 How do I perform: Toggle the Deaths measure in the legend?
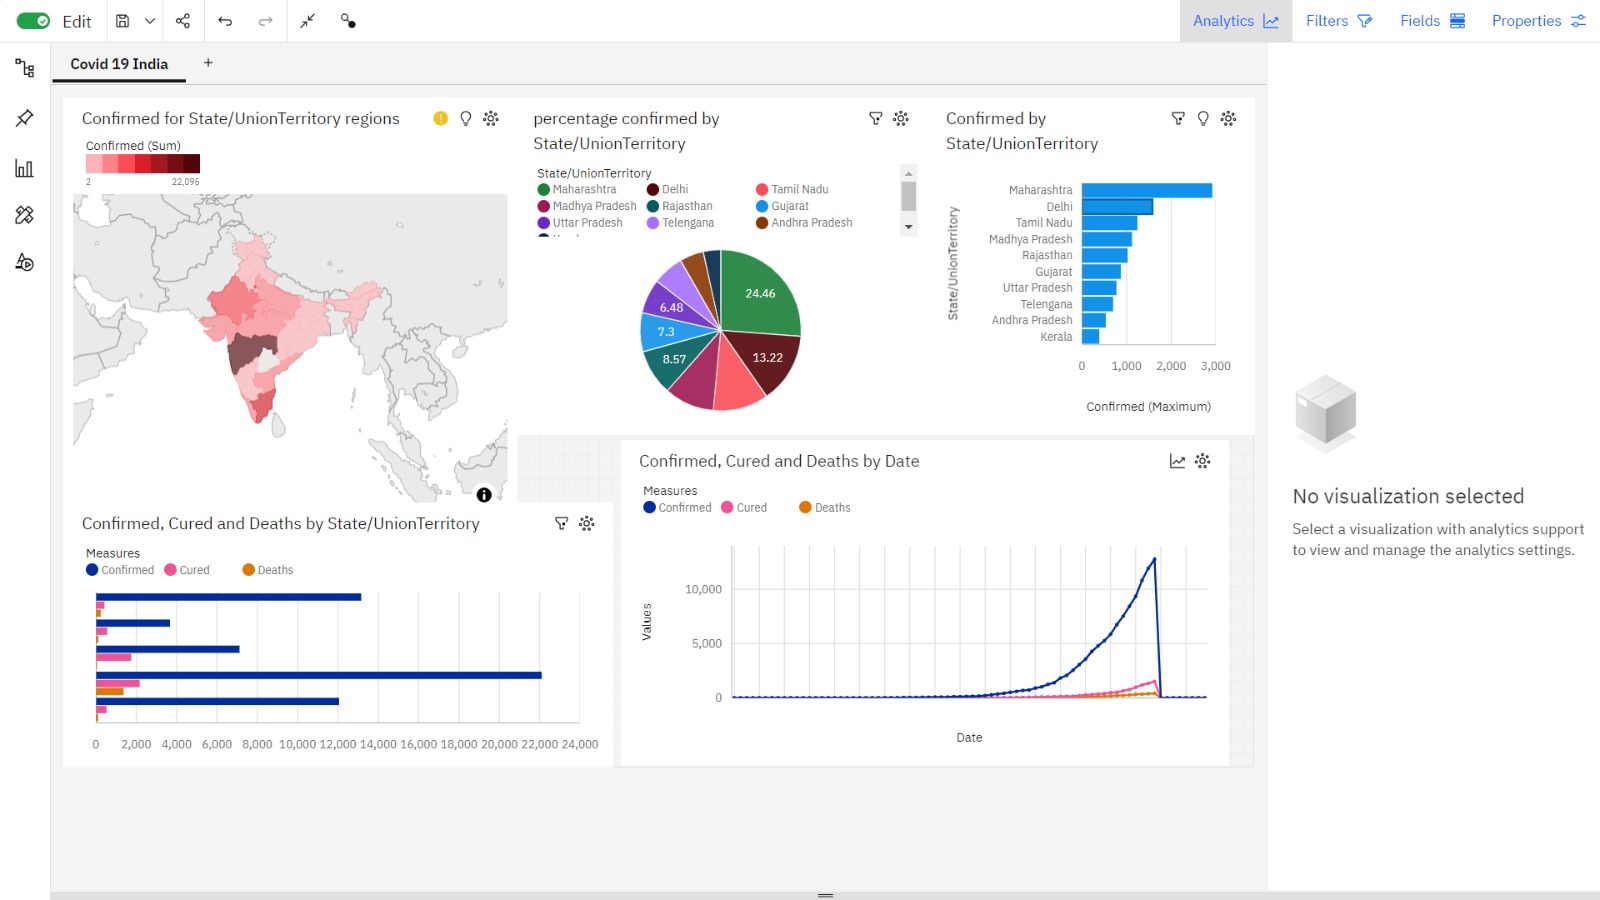(x=823, y=507)
